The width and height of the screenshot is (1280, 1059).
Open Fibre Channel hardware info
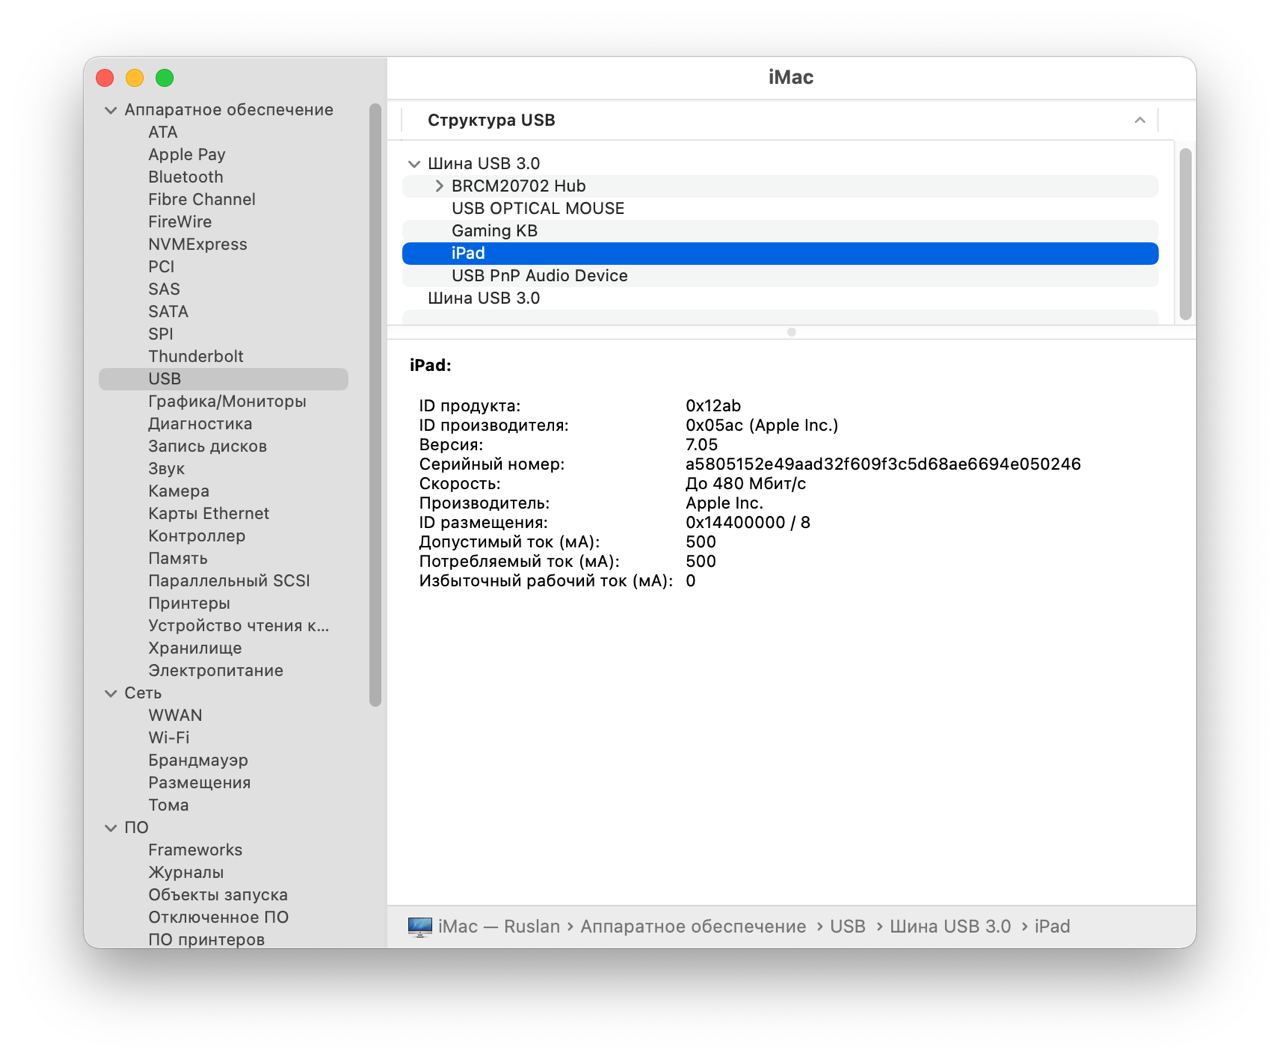[202, 199]
